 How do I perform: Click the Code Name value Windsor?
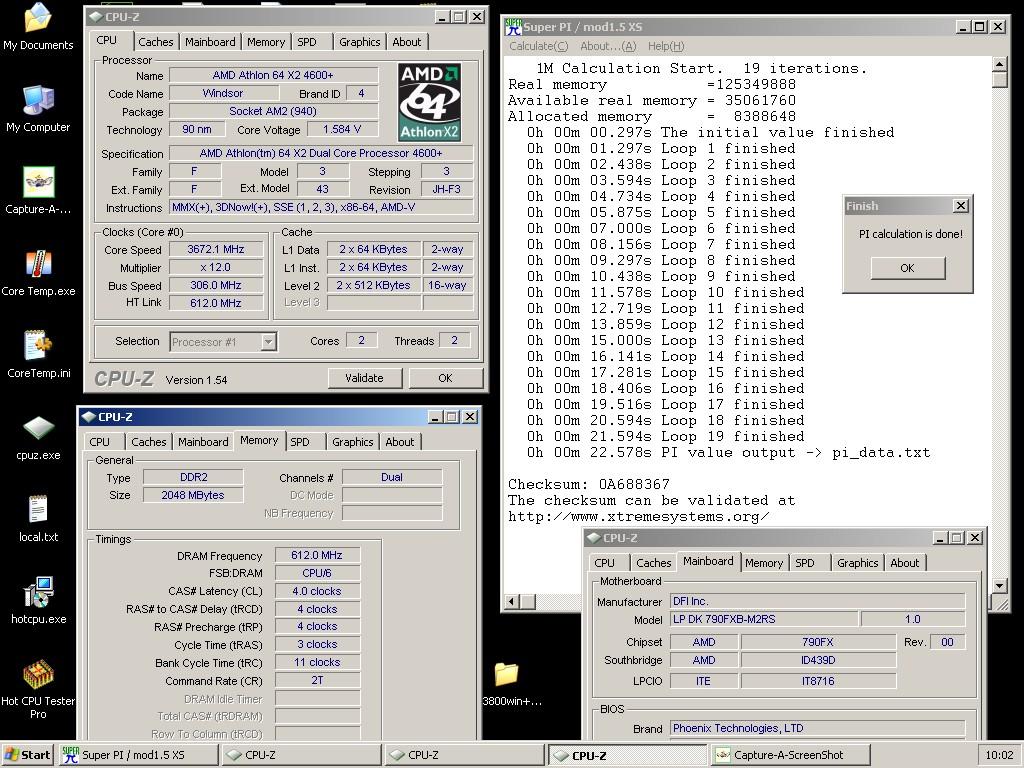tap(223, 93)
